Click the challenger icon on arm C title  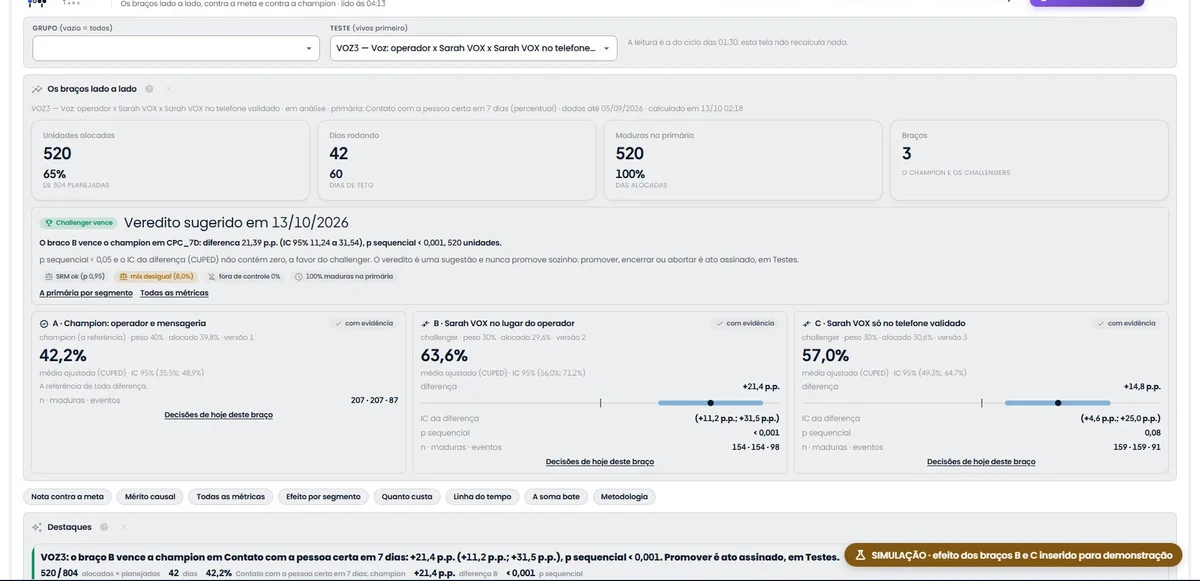coord(807,324)
